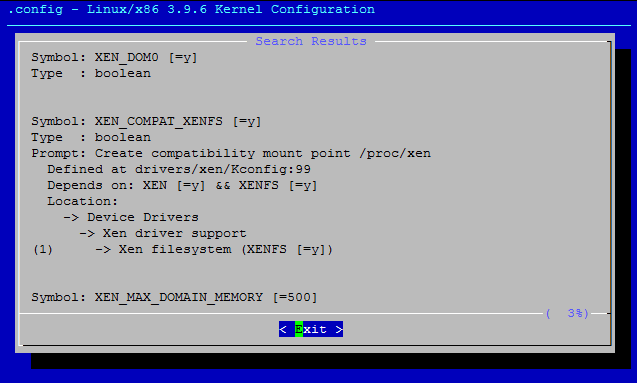This screenshot has width=637, height=383.
Task: Click '-> Xen filesystem (XENFS [=y])' entry
Action: click(214, 249)
